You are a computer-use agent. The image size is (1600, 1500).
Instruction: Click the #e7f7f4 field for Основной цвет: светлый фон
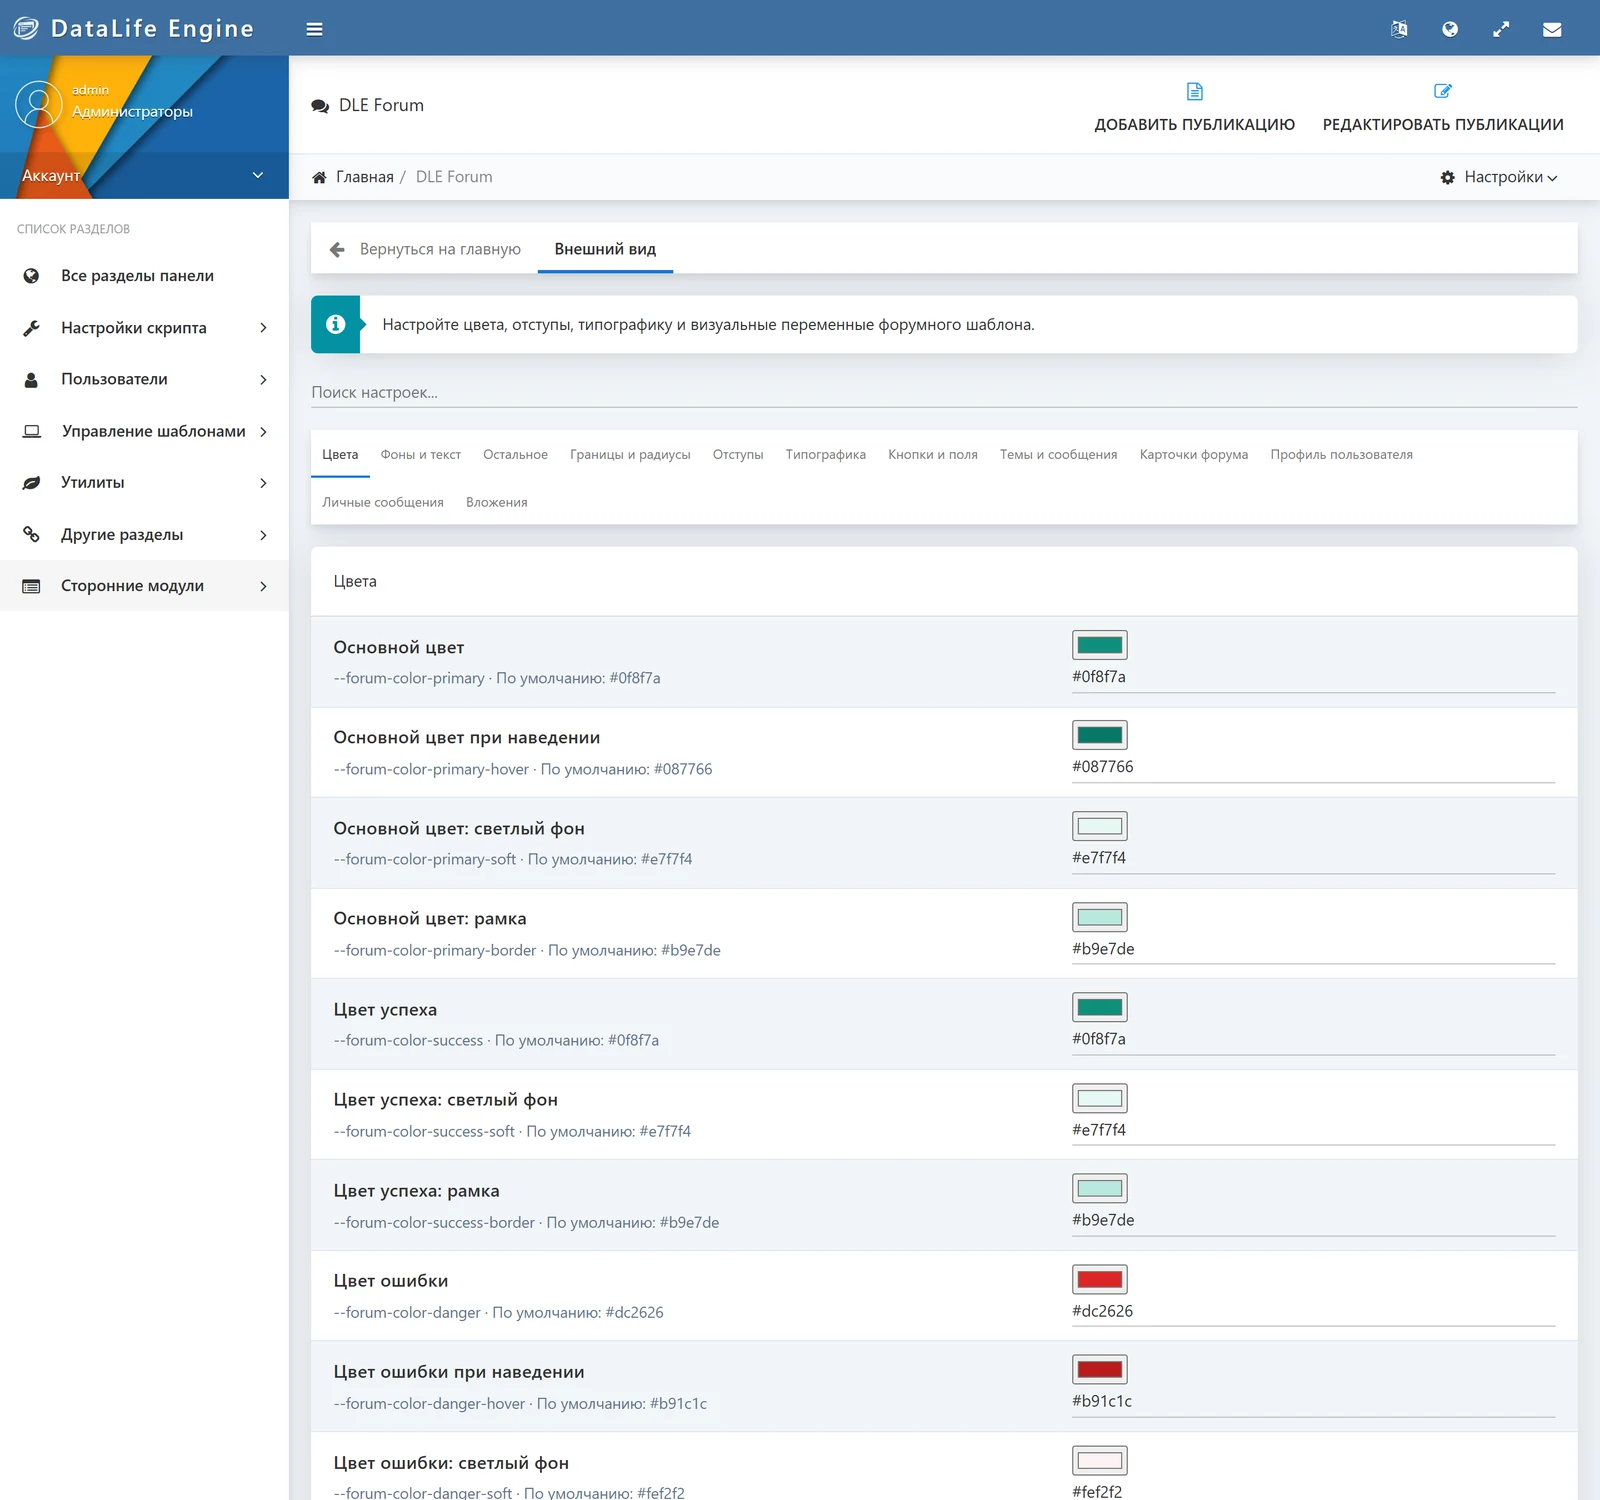(1313, 858)
